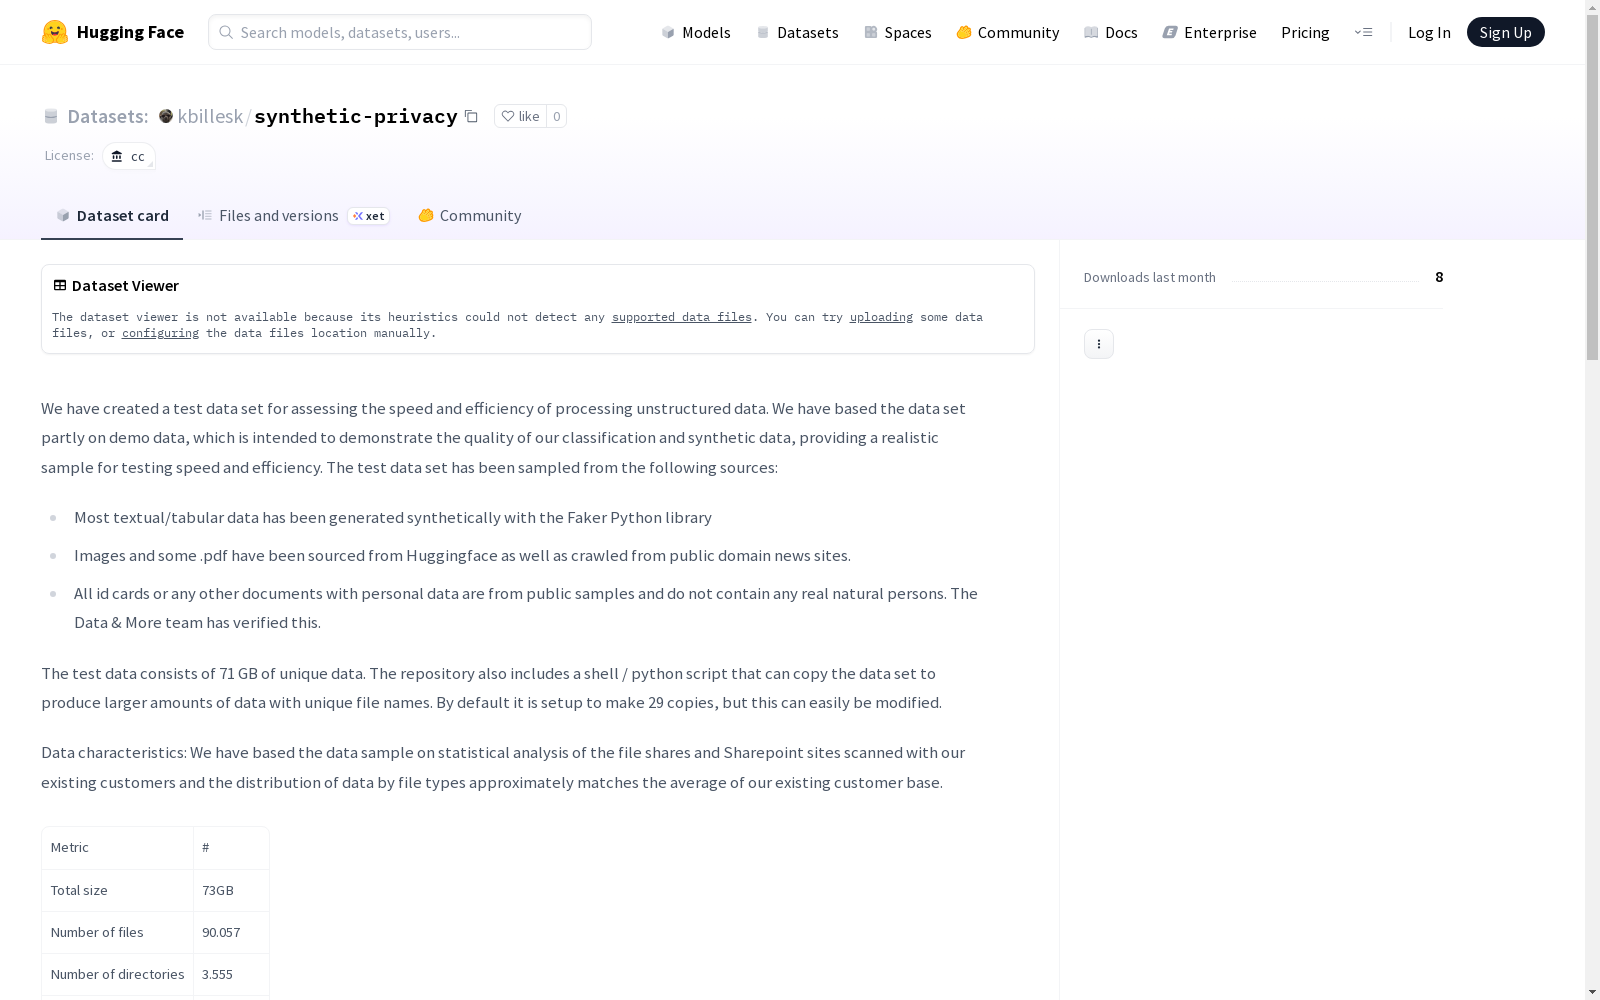Click the Docs book icon in navbar
The image size is (1600, 1000).
pyautogui.click(x=1091, y=32)
